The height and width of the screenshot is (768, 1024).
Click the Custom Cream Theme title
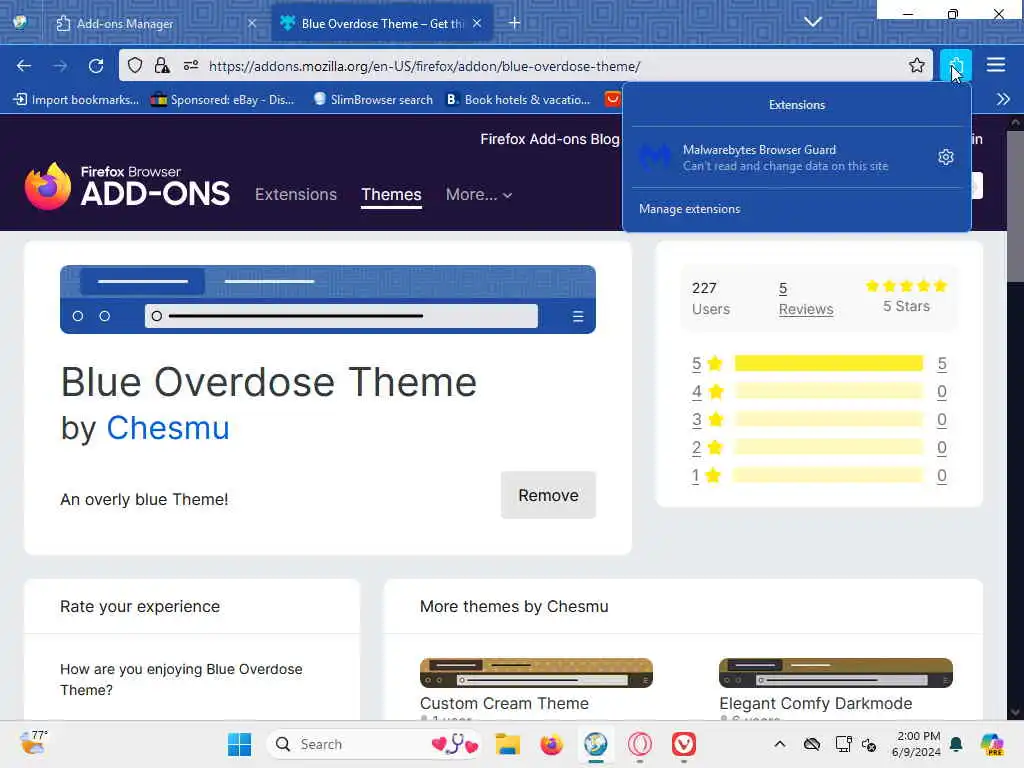point(504,703)
